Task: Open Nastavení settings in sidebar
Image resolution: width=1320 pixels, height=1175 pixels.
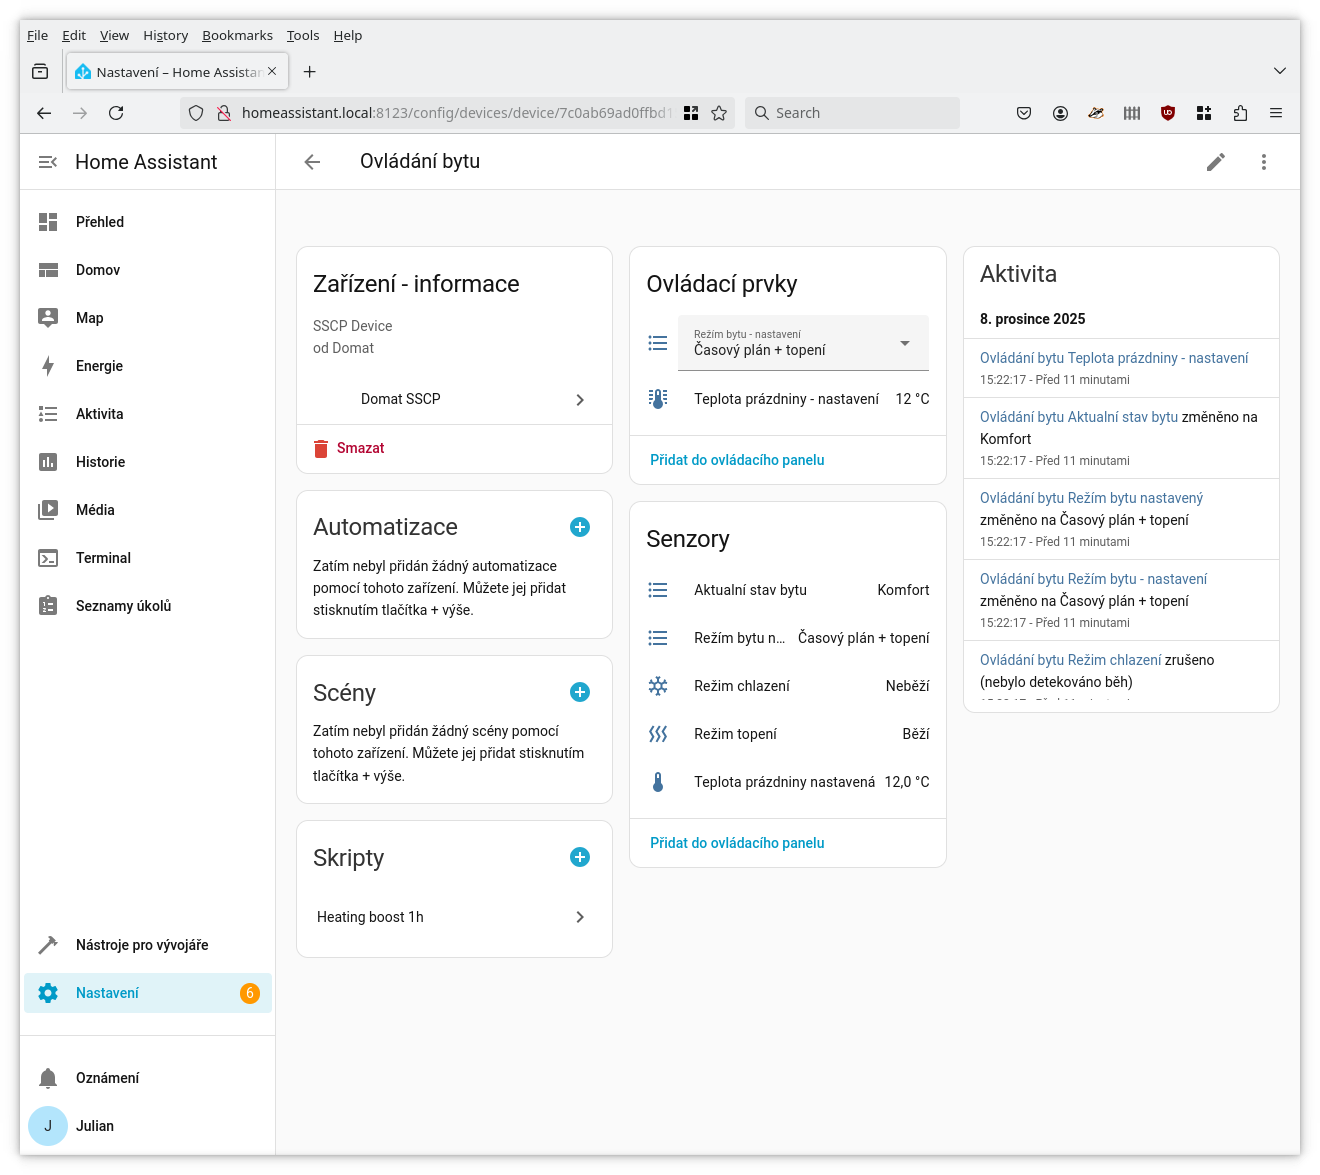Action: (148, 993)
